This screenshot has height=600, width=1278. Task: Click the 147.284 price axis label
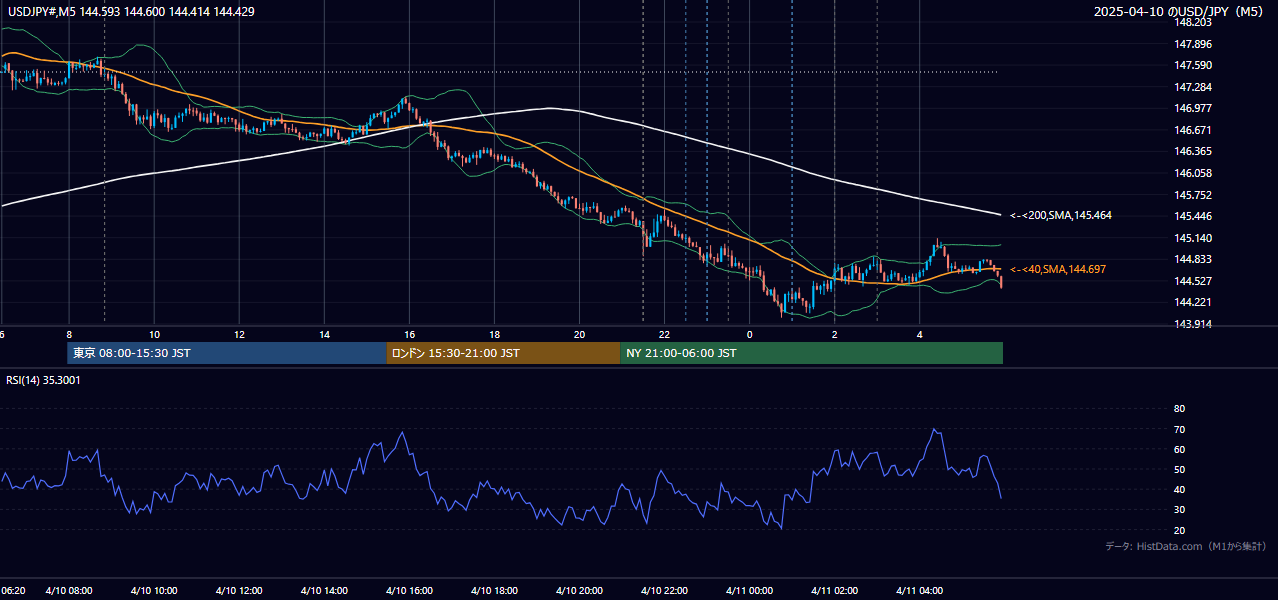coord(1193,87)
